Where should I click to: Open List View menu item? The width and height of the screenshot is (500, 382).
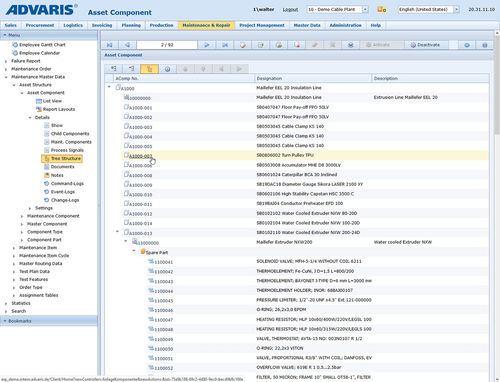click(x=52, y=101)
